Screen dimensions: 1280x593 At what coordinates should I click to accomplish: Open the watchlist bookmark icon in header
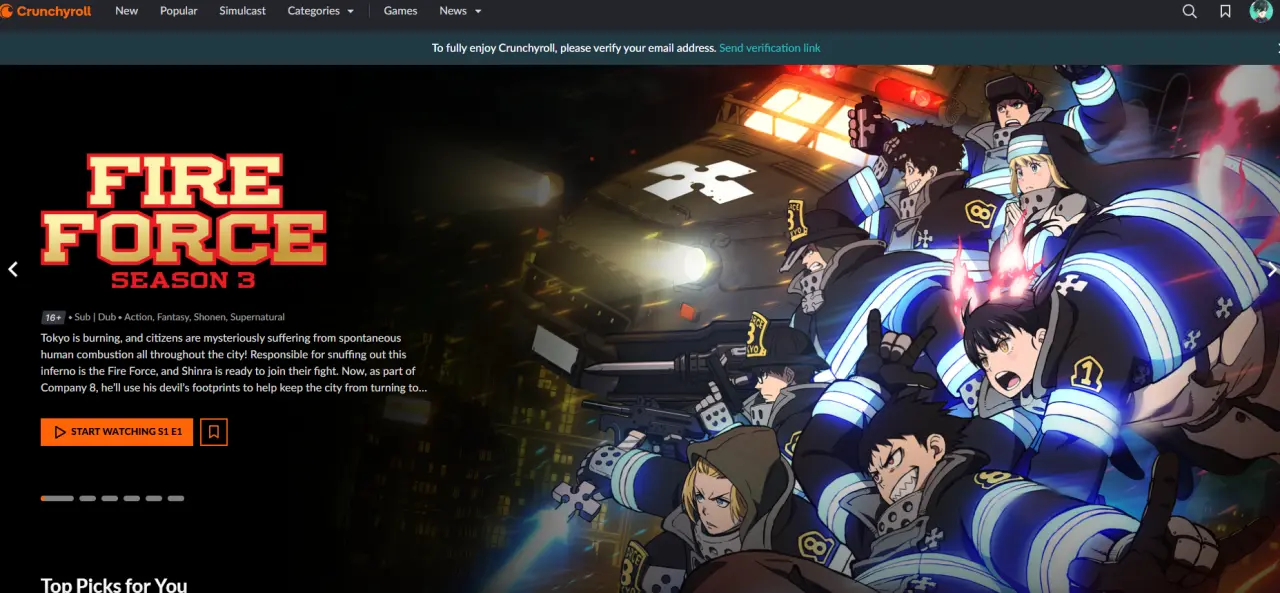tap(1225, 11)
